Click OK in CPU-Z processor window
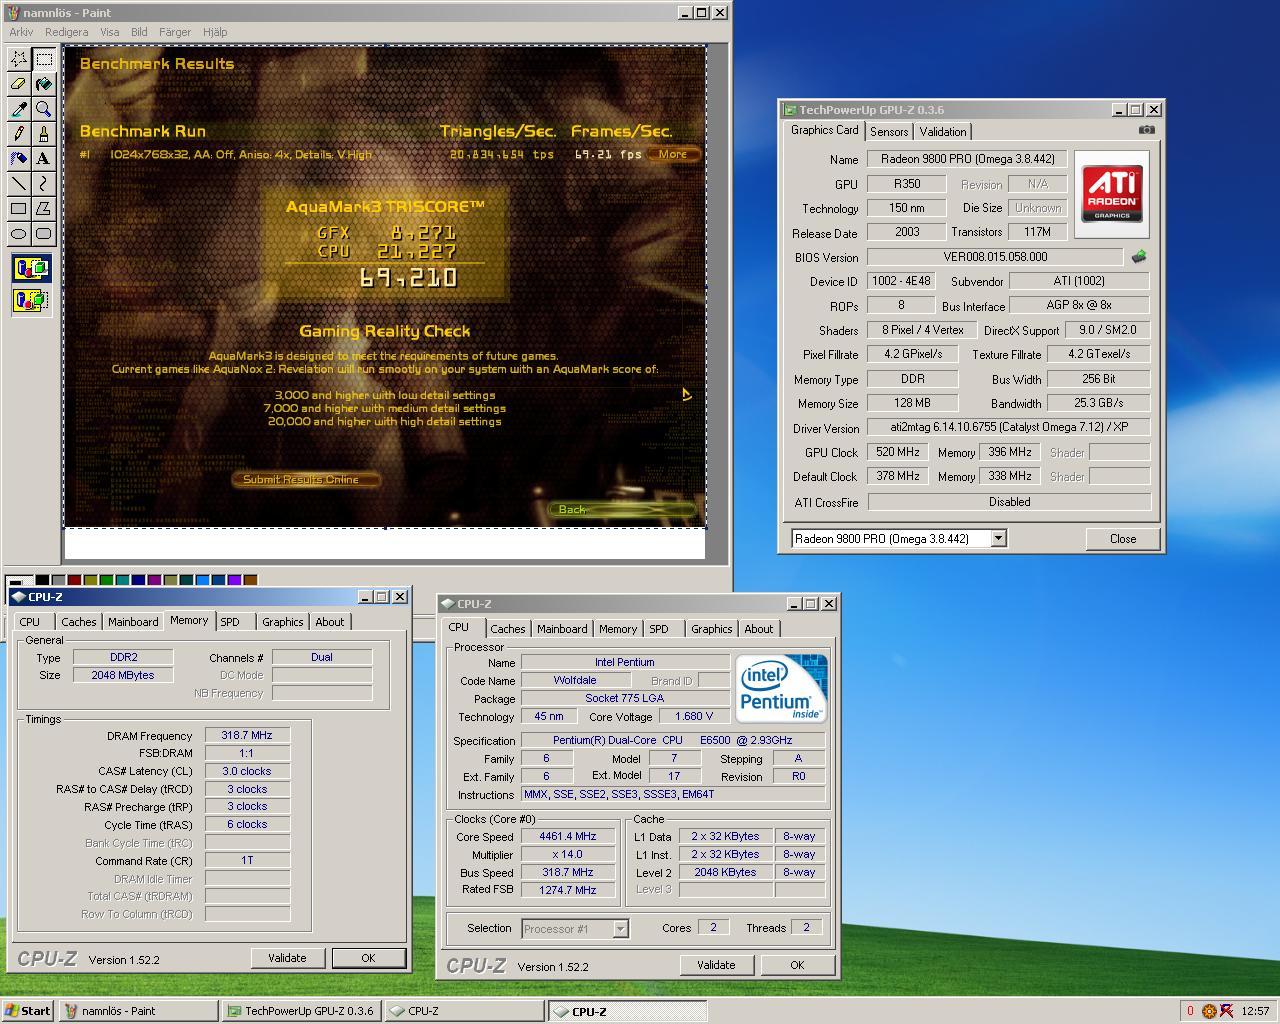The width and height of the screenshot is (1280, 1024). pos(797,965)
